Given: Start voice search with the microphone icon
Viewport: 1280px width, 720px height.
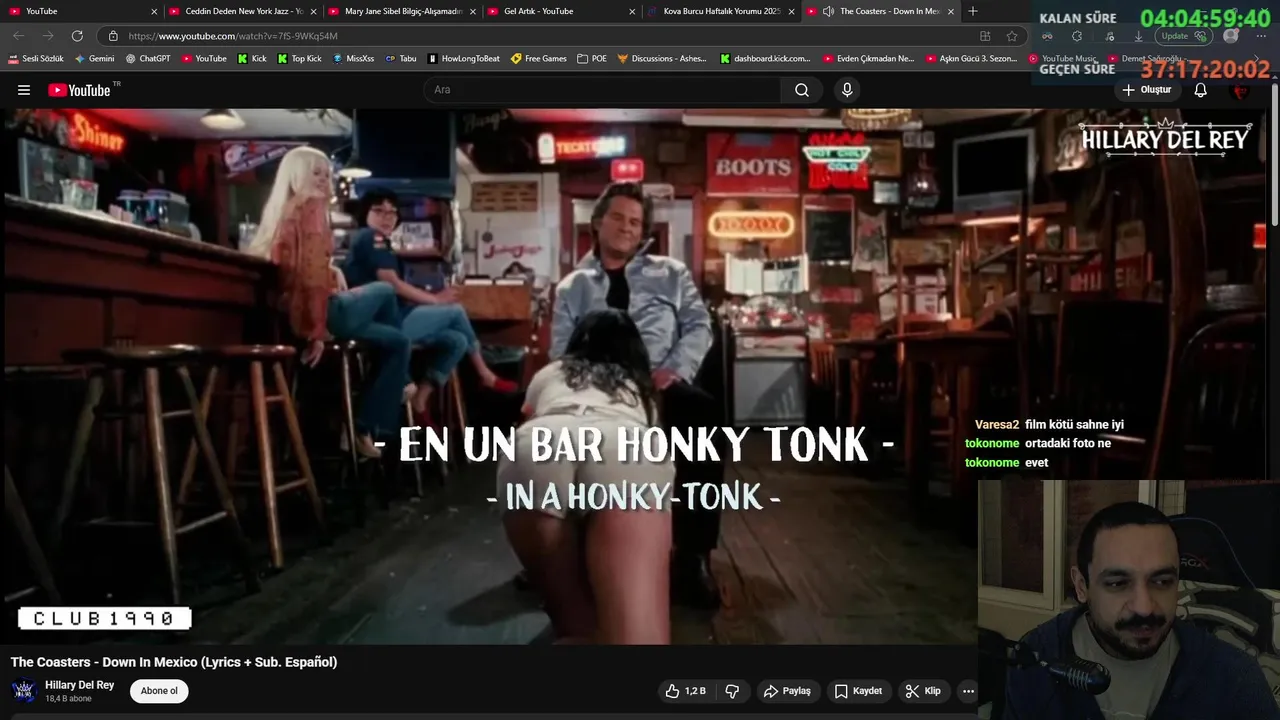Looking at the screenshot, I should tap(847, 90).
